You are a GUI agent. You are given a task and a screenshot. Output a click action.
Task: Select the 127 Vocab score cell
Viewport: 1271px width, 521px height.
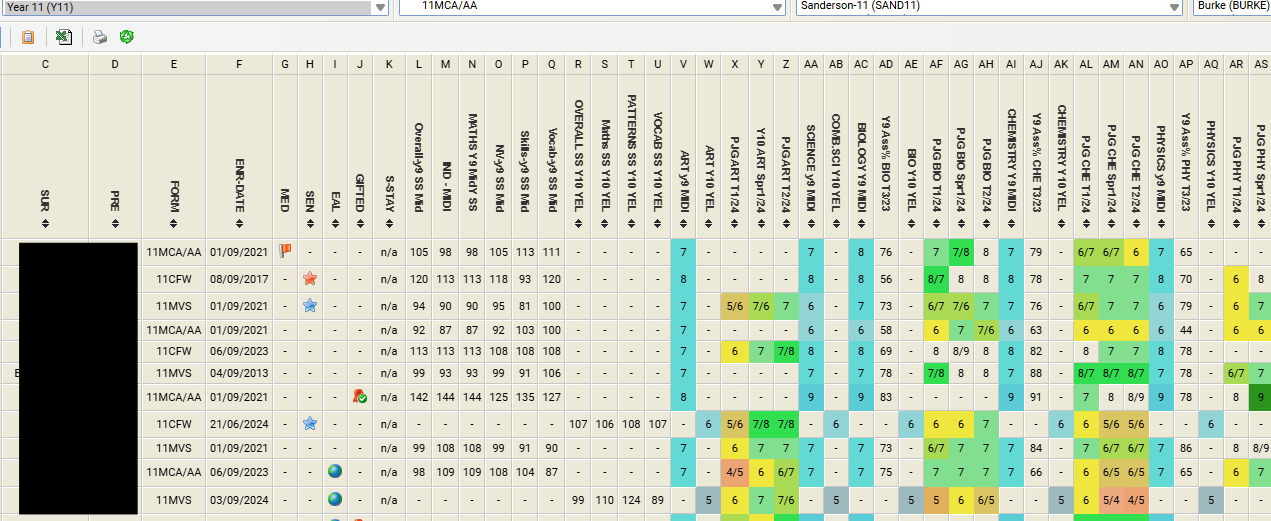click(x=551, y=397)
